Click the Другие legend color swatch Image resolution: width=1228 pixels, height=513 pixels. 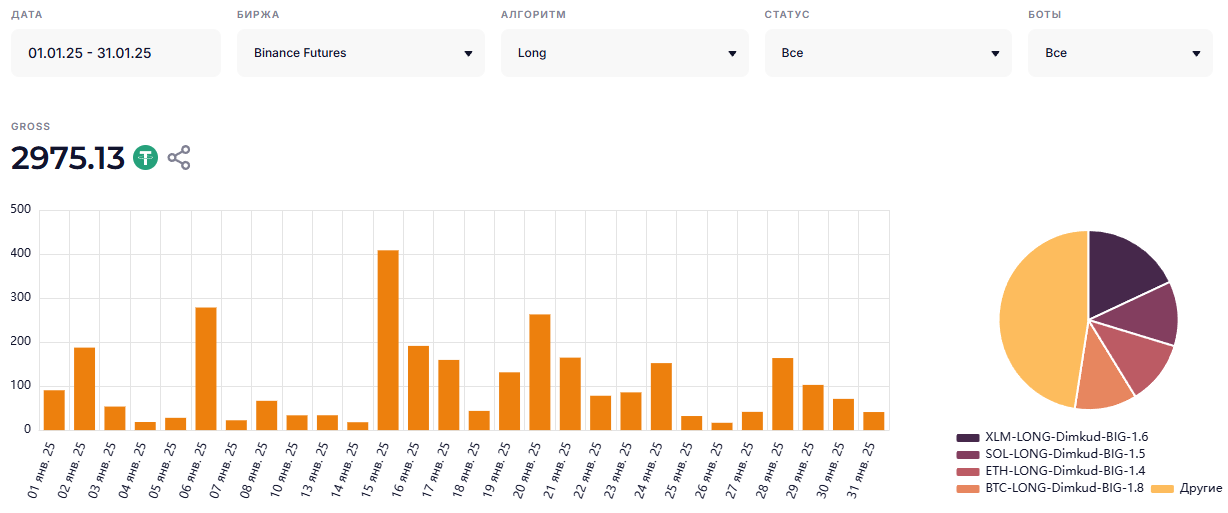[x=1163, y=488]
